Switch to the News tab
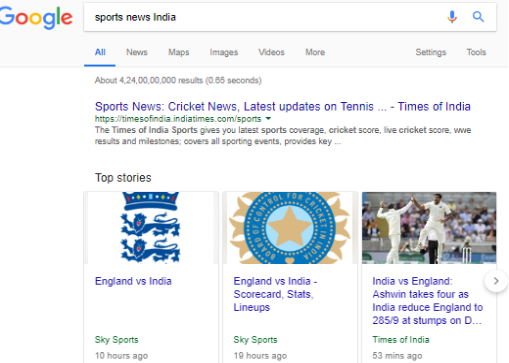The width and height of the screenshot is (509, 363). [137, 52]
